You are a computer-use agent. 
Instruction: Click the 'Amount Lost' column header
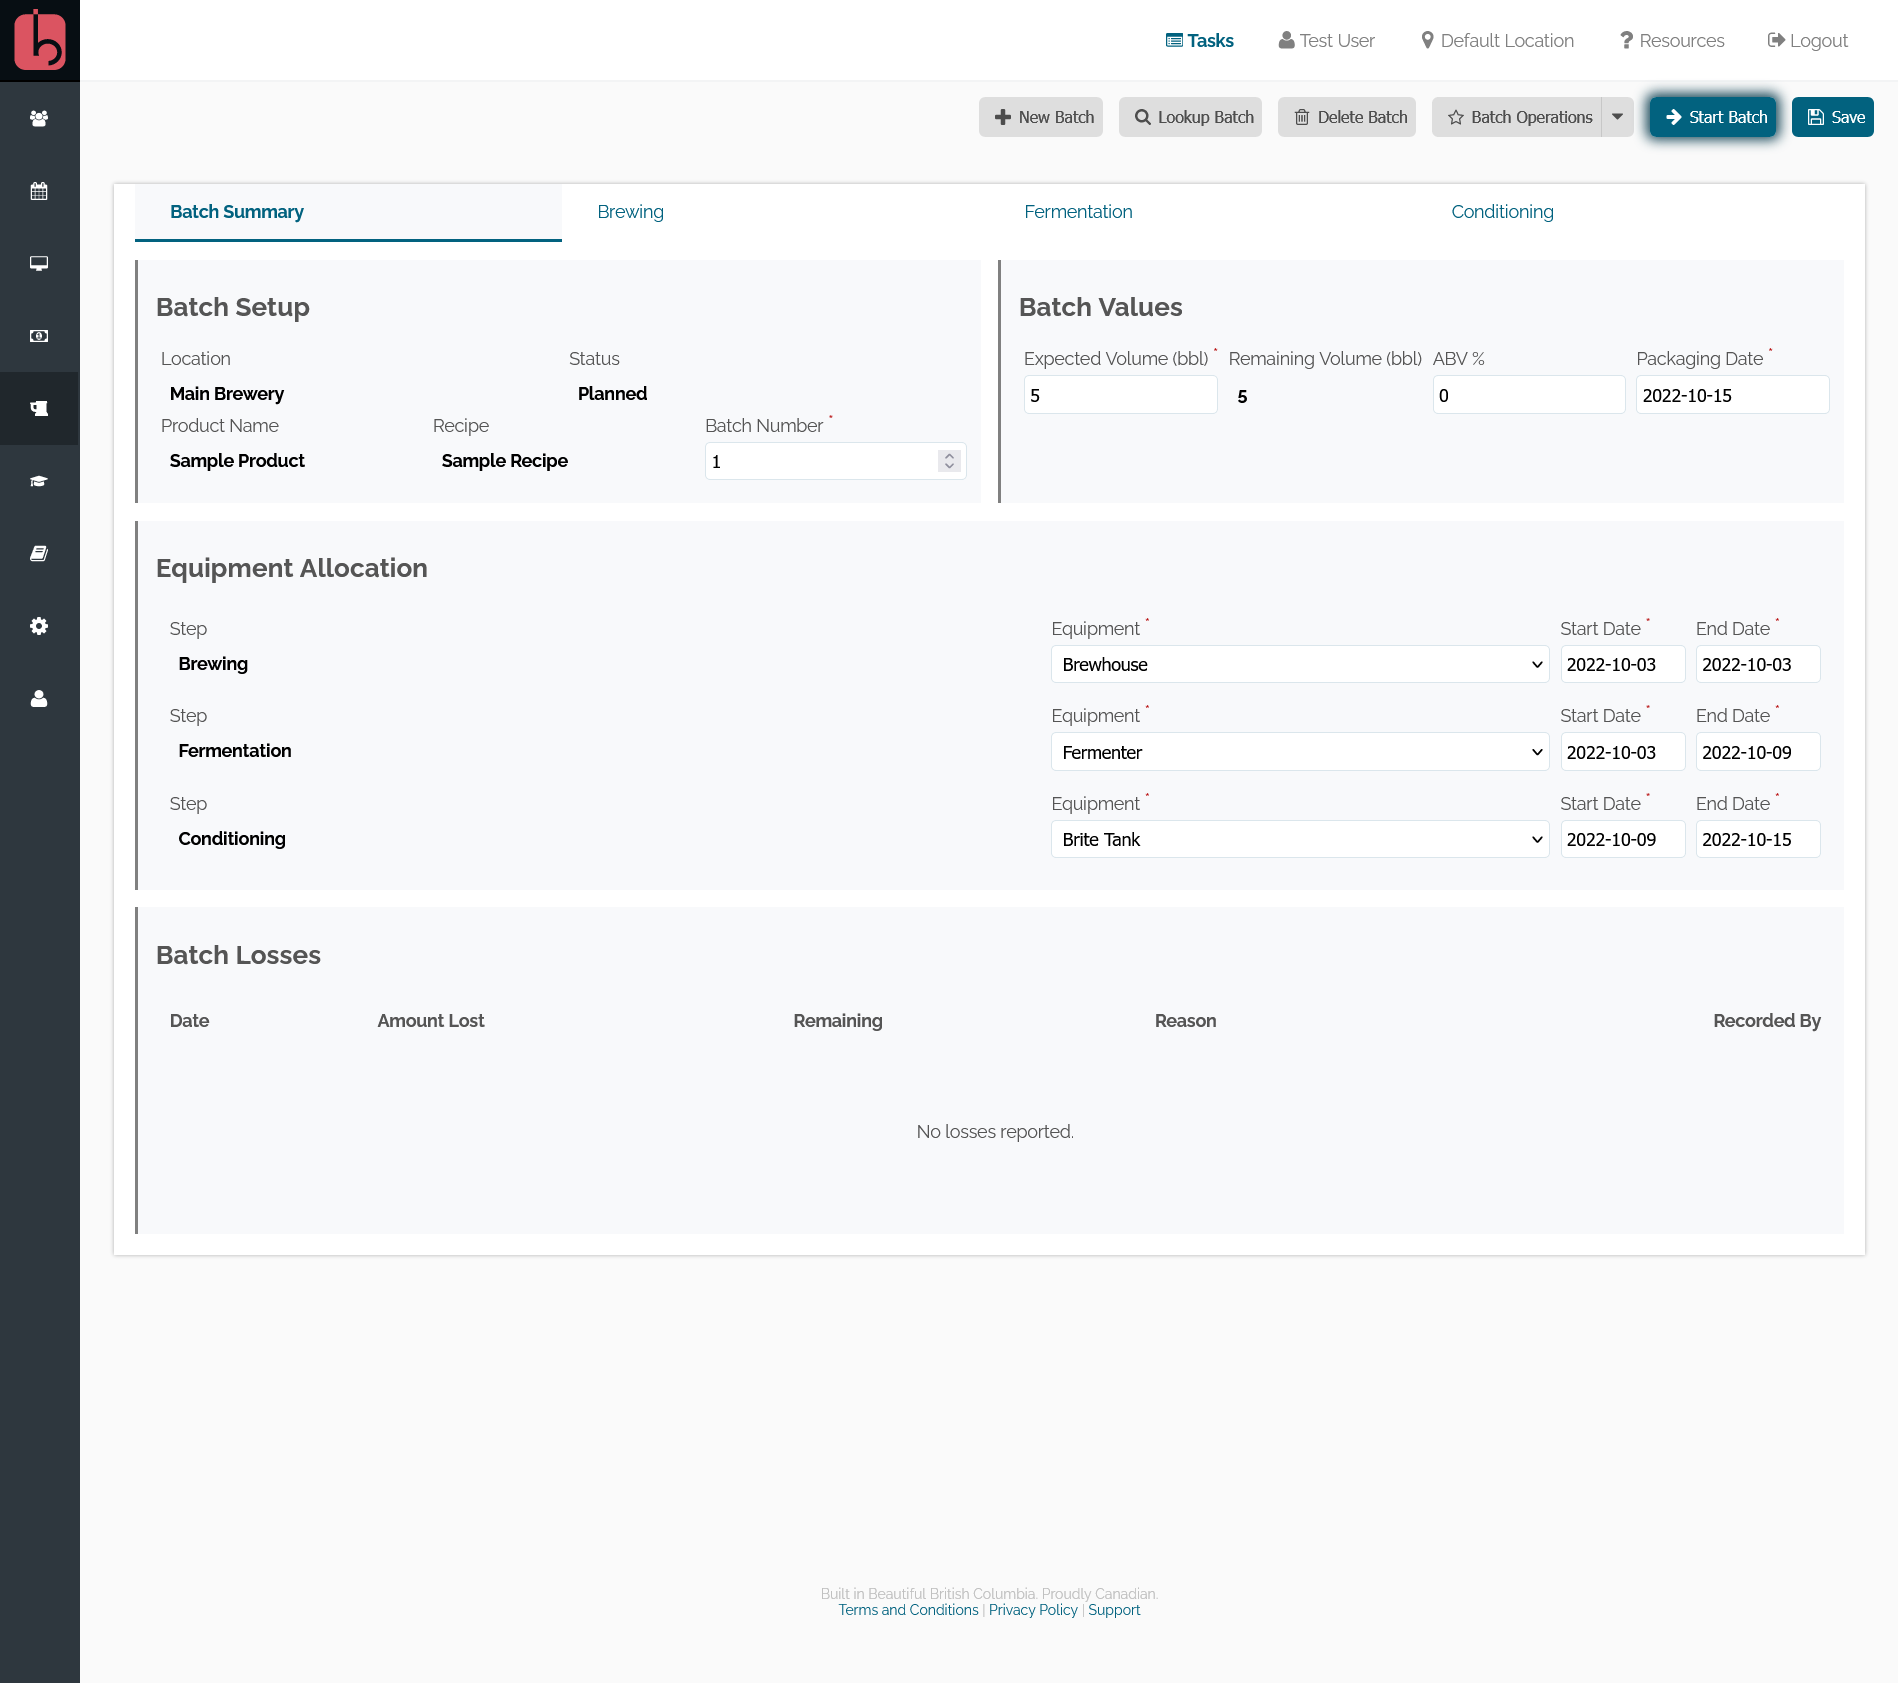point(431,1020)
